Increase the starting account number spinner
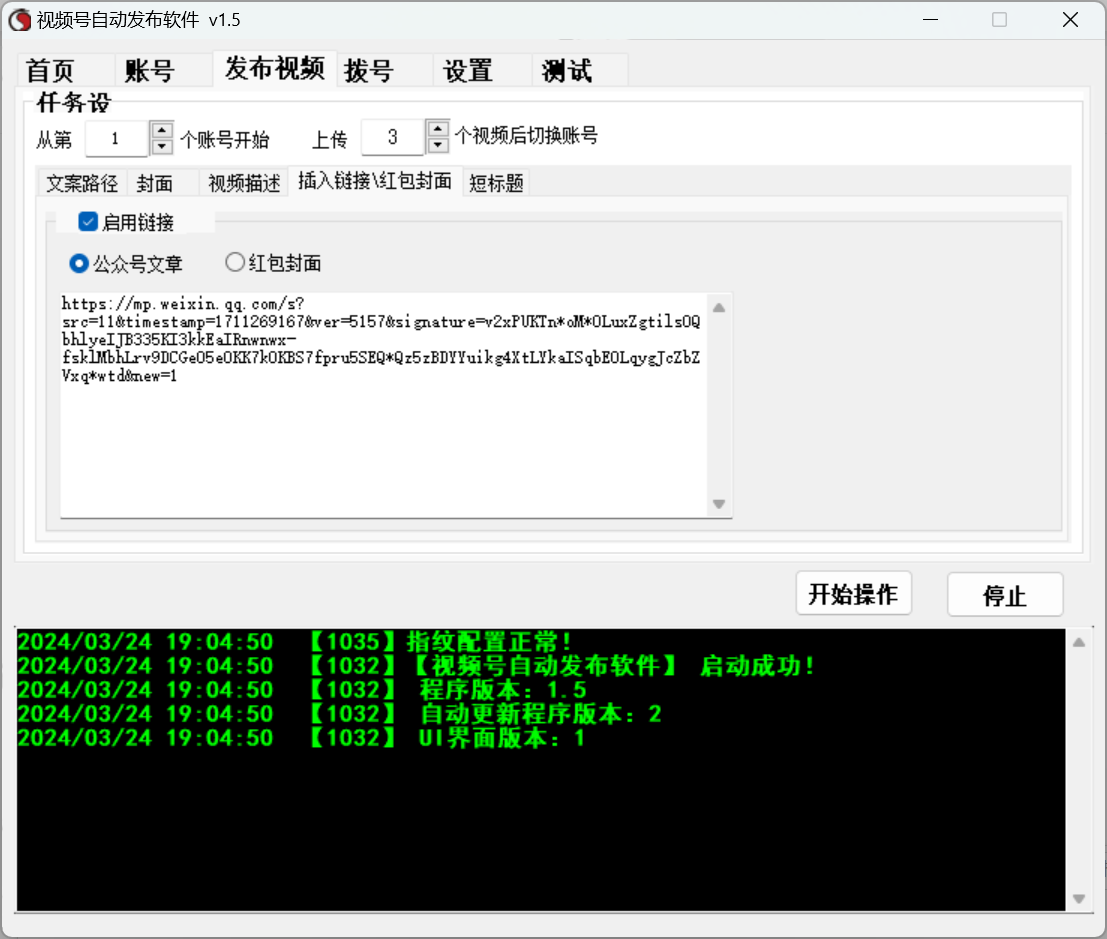This screenshot has height=939, width=1107. pyautogui.click(x=162, y=129)
